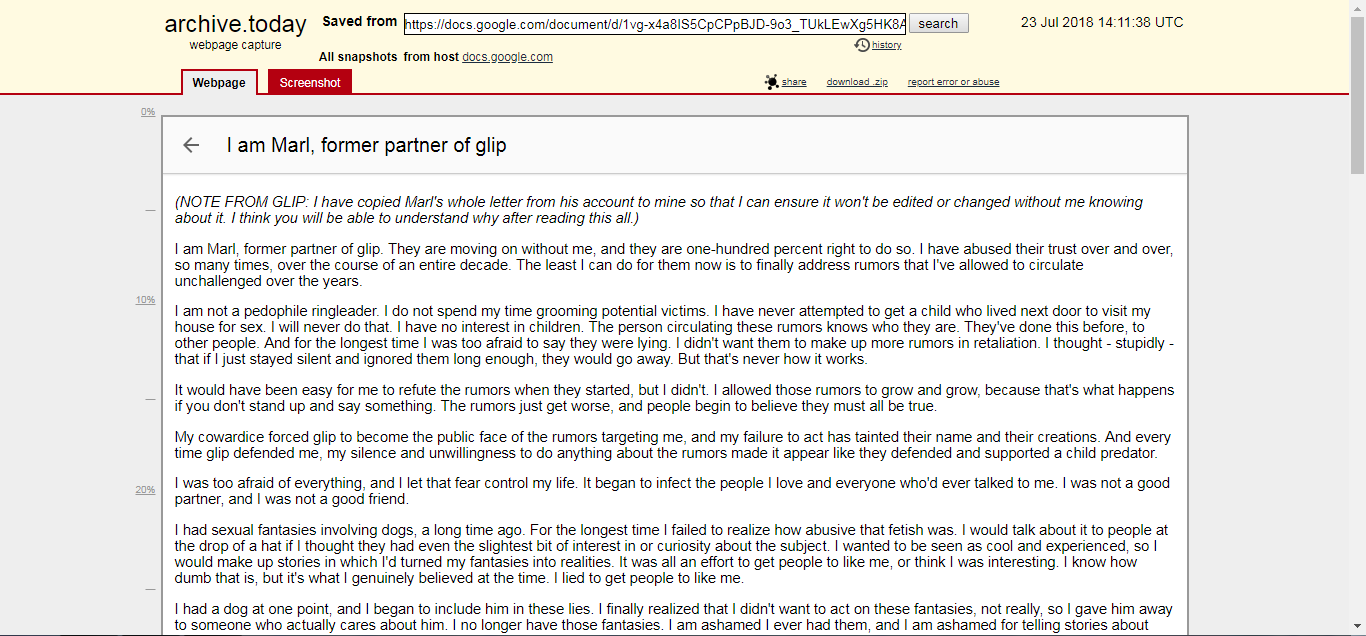1366x636 pixels.
Task: Open the docs.google.com host link
Action: point(507,57)
